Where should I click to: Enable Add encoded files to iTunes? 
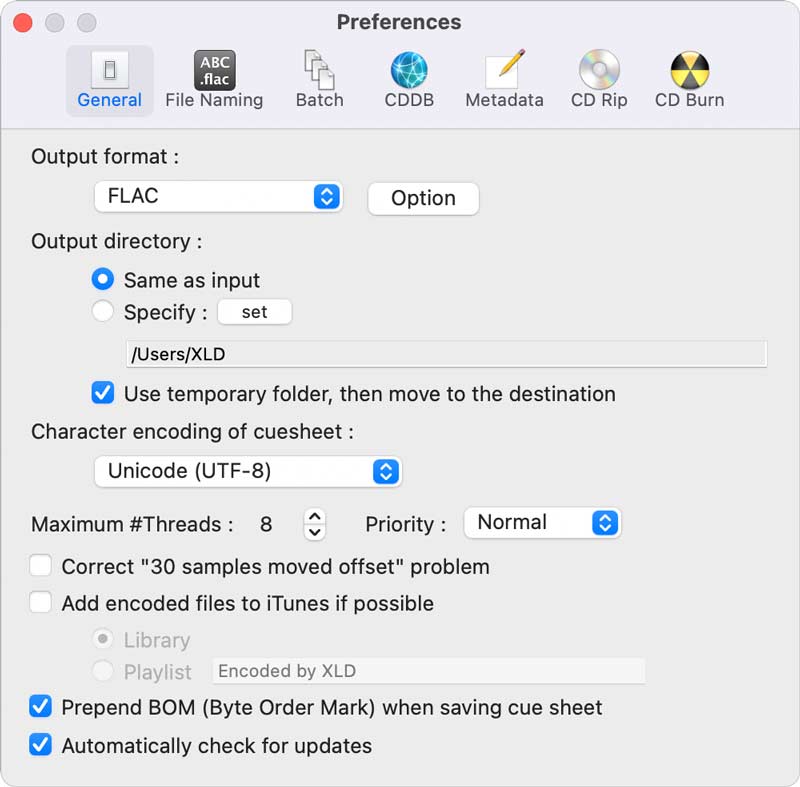(40, 602)
